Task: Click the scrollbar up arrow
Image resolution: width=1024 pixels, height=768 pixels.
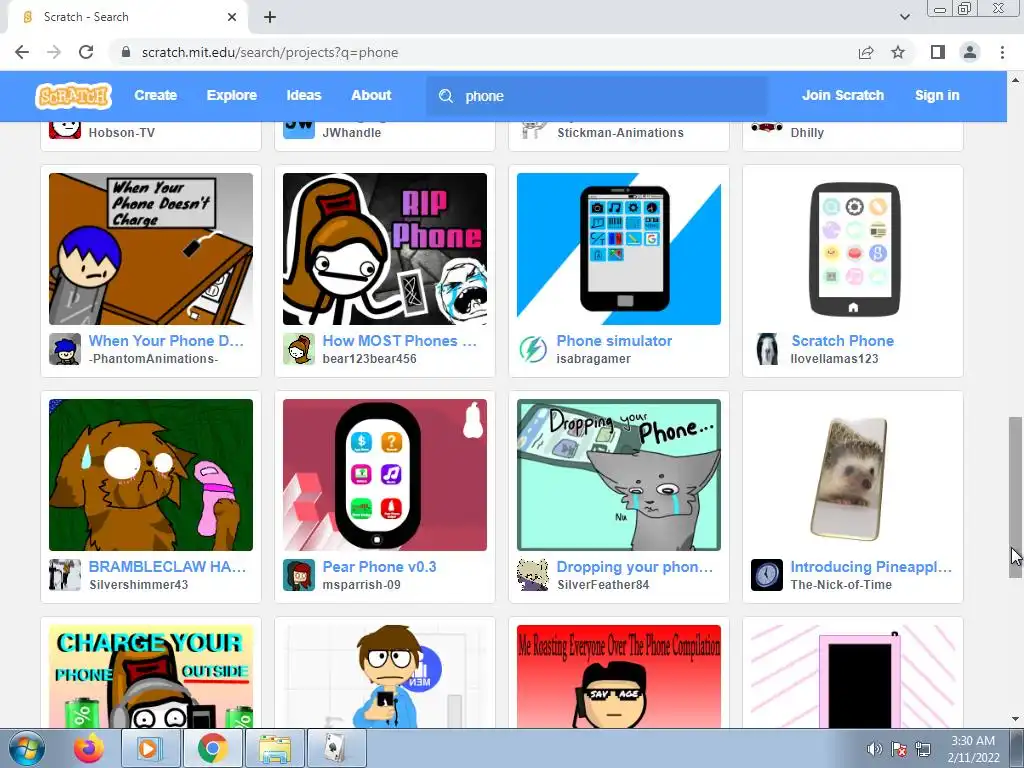Action: click(x=1015, y=80)
